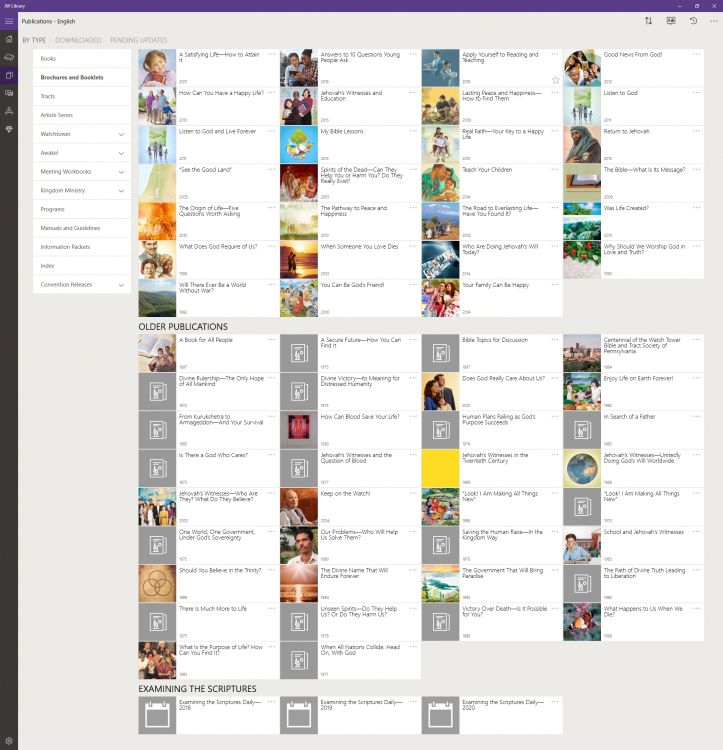The image size is (723, 750).
Task: Switch to the BY TYPE tab
Action: pos(34,40)
